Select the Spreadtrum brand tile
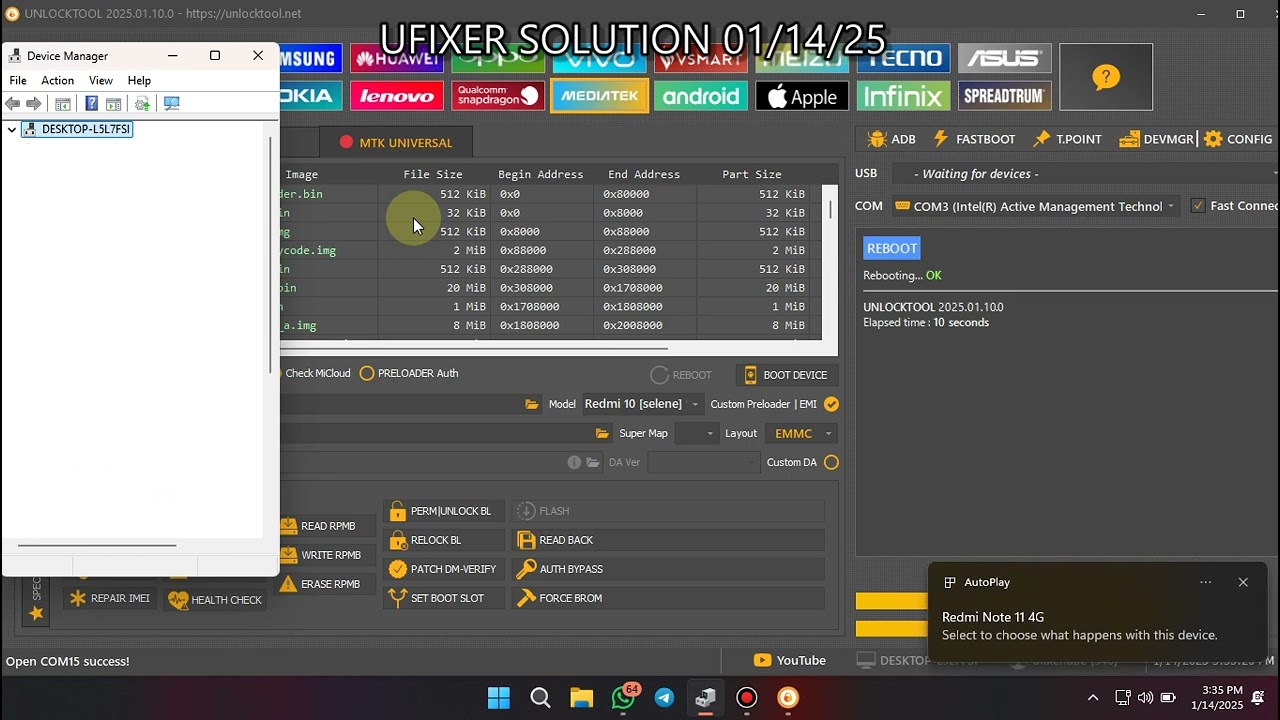Image resolution: width=1280 pixels, height=720 pixels. pyautogui.click(x=1005, y=96)
